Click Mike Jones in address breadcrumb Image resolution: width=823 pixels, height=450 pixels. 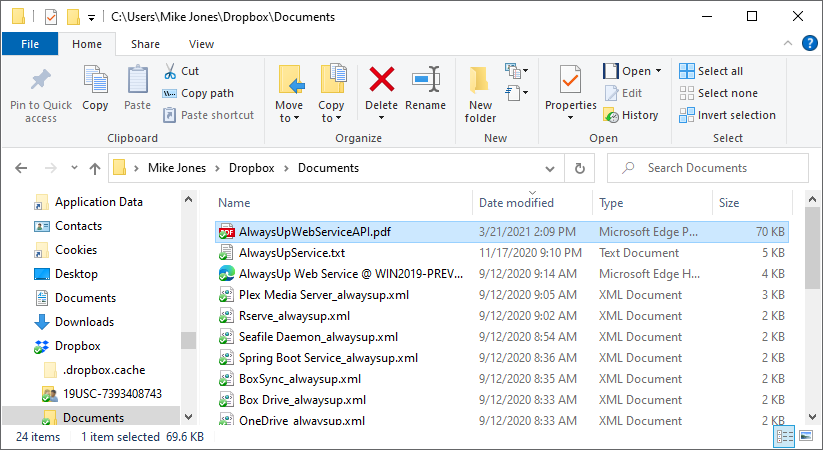(x=177, y=168)
